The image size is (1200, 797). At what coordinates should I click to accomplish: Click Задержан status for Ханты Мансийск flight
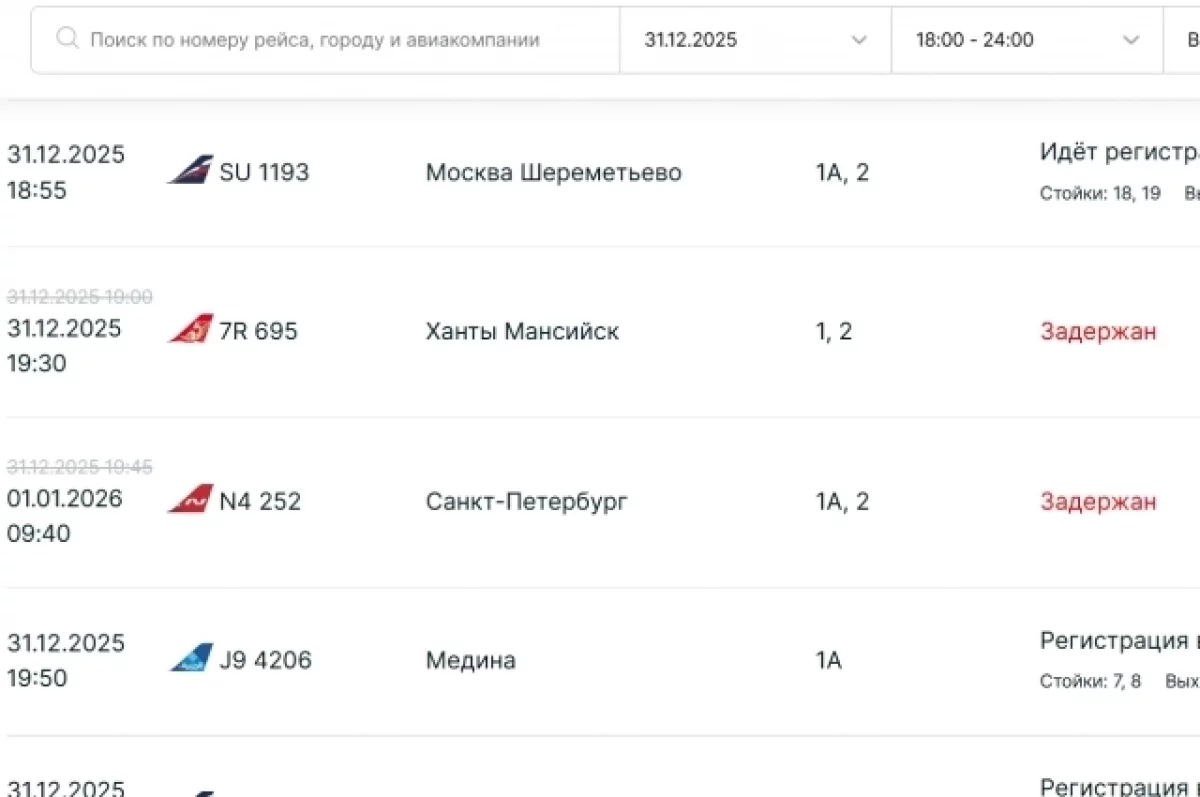click(1098, 331)
